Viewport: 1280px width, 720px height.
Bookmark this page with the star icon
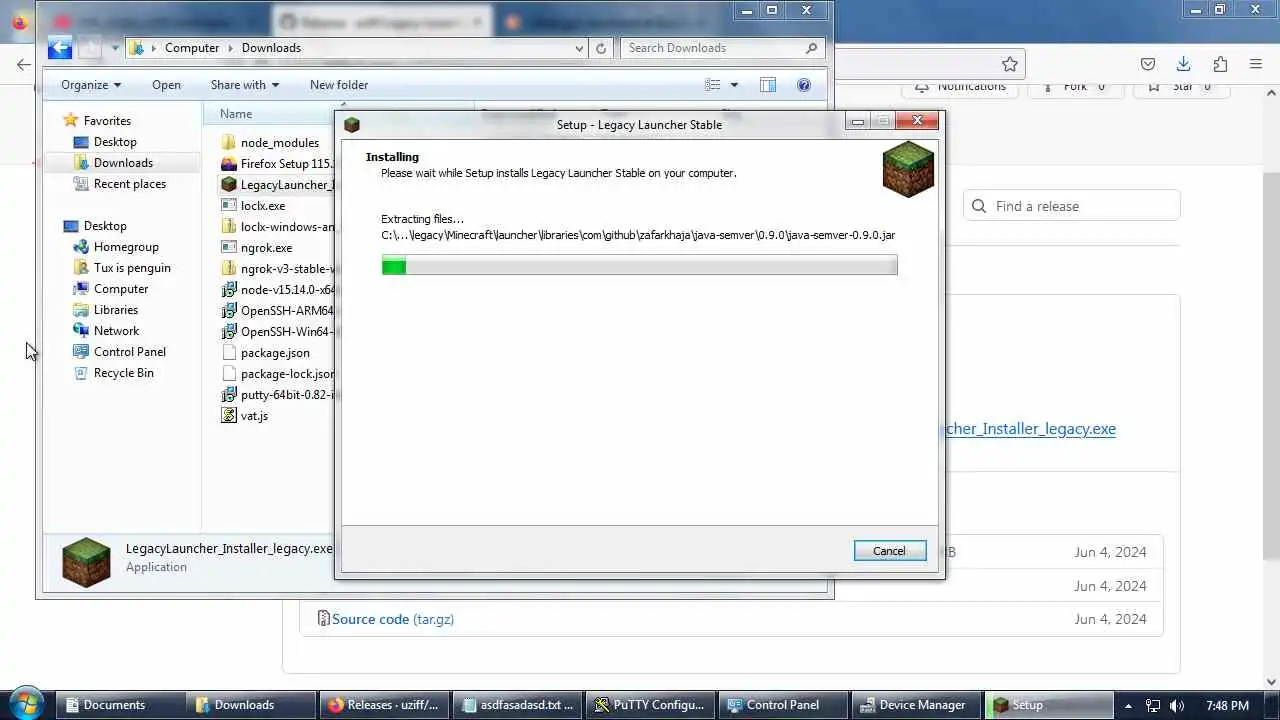pyautogui.click(x=1010, y=64)
